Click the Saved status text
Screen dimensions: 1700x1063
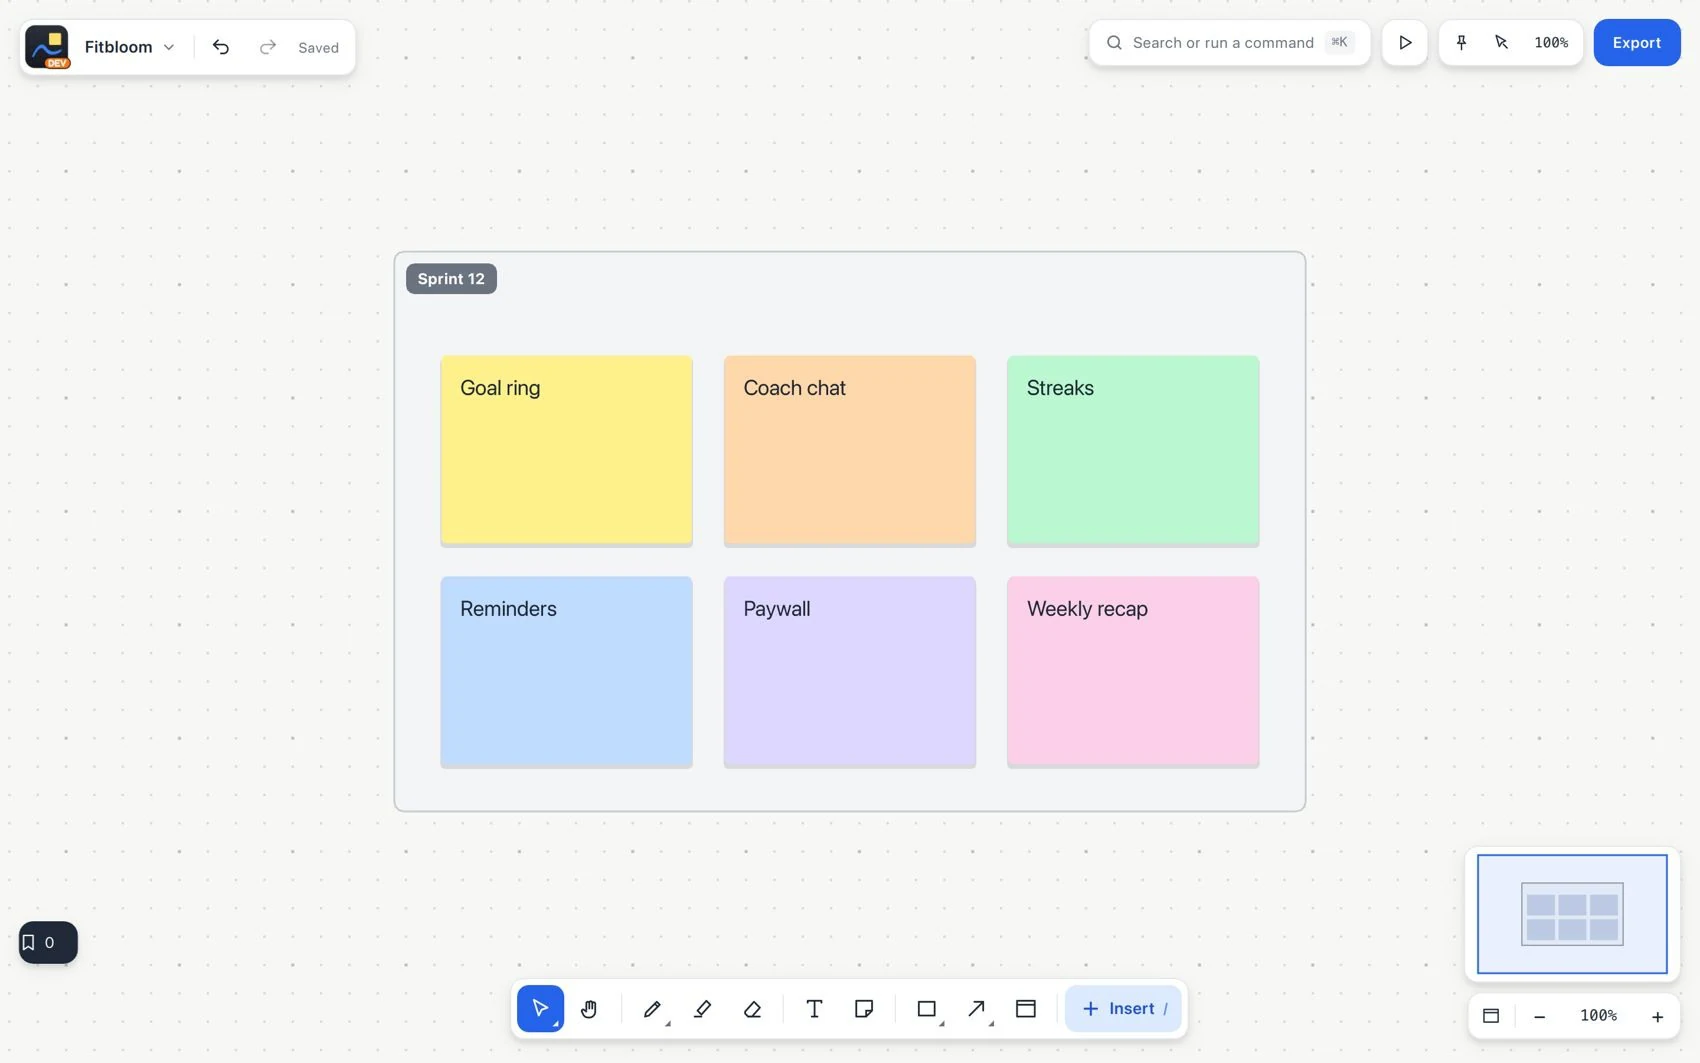tap(318, 48)
